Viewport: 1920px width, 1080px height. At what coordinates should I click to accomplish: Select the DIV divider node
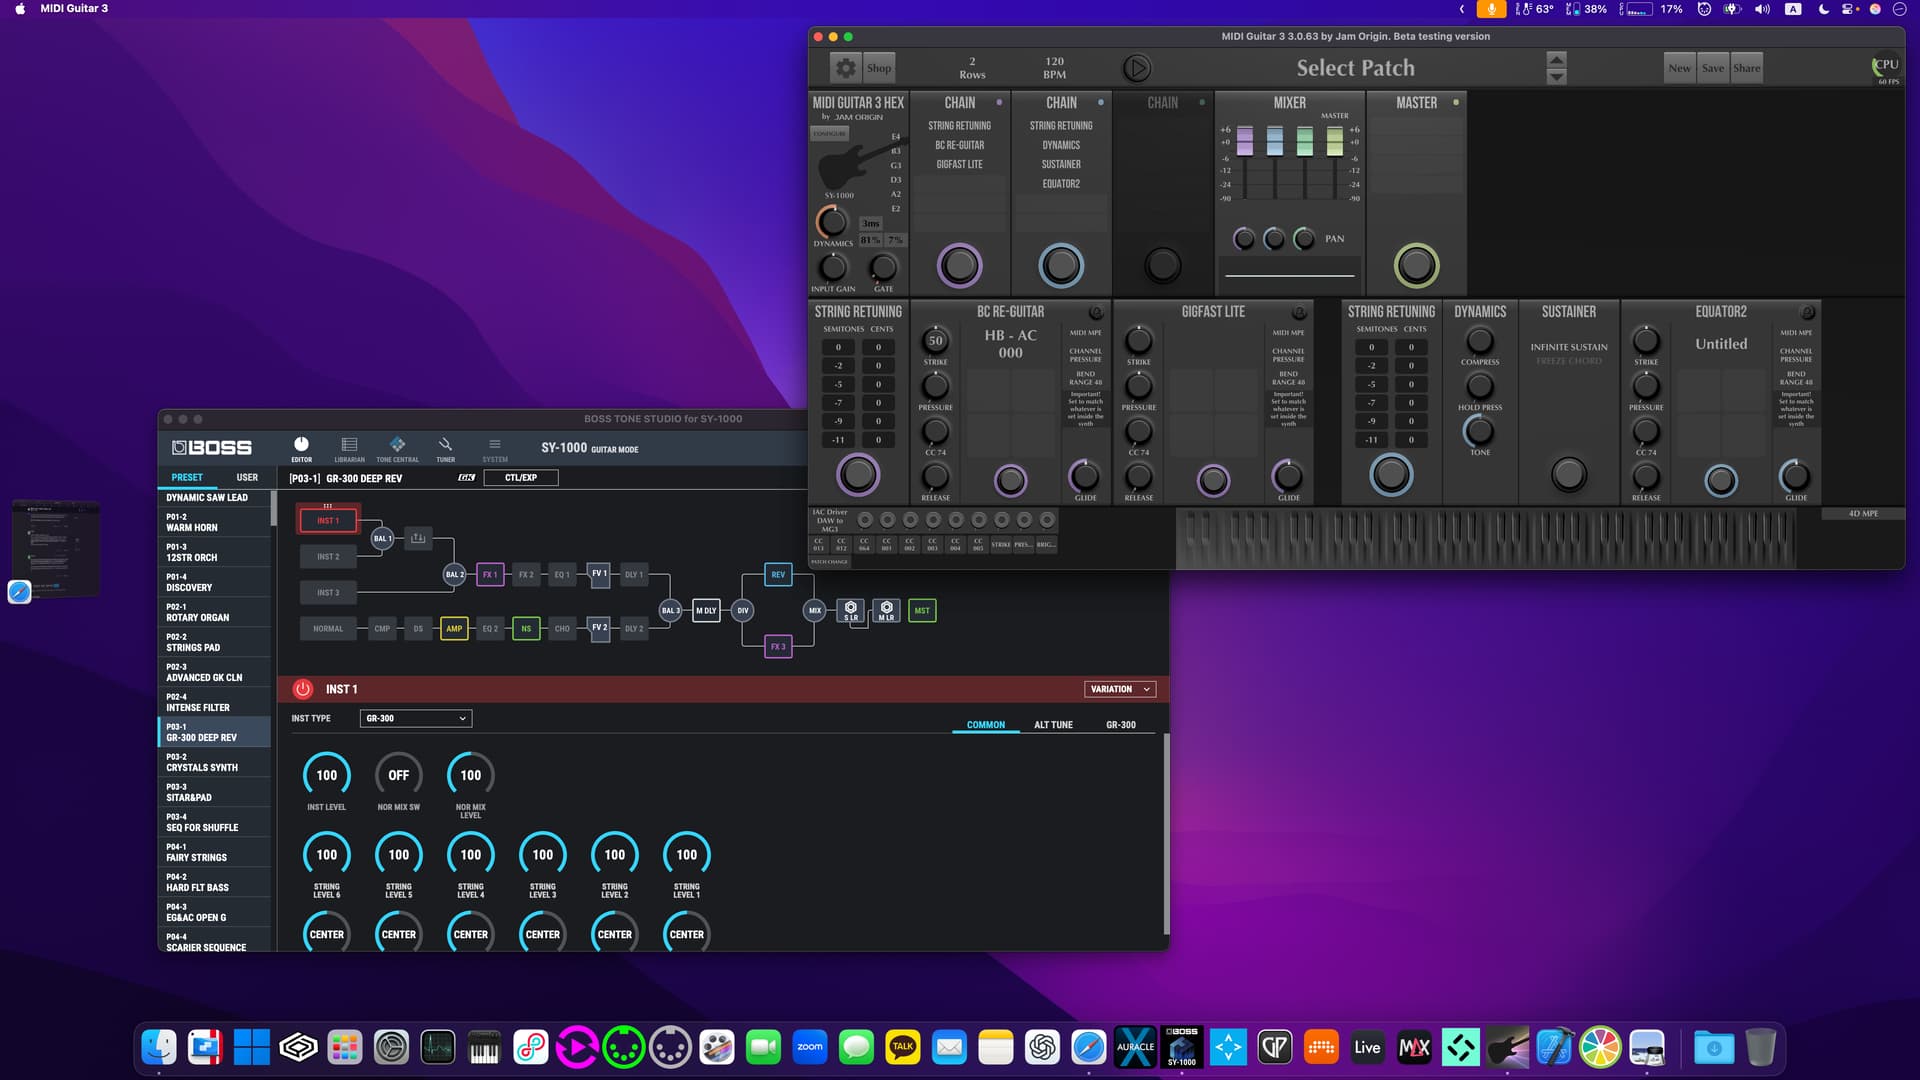coord(742,611)
